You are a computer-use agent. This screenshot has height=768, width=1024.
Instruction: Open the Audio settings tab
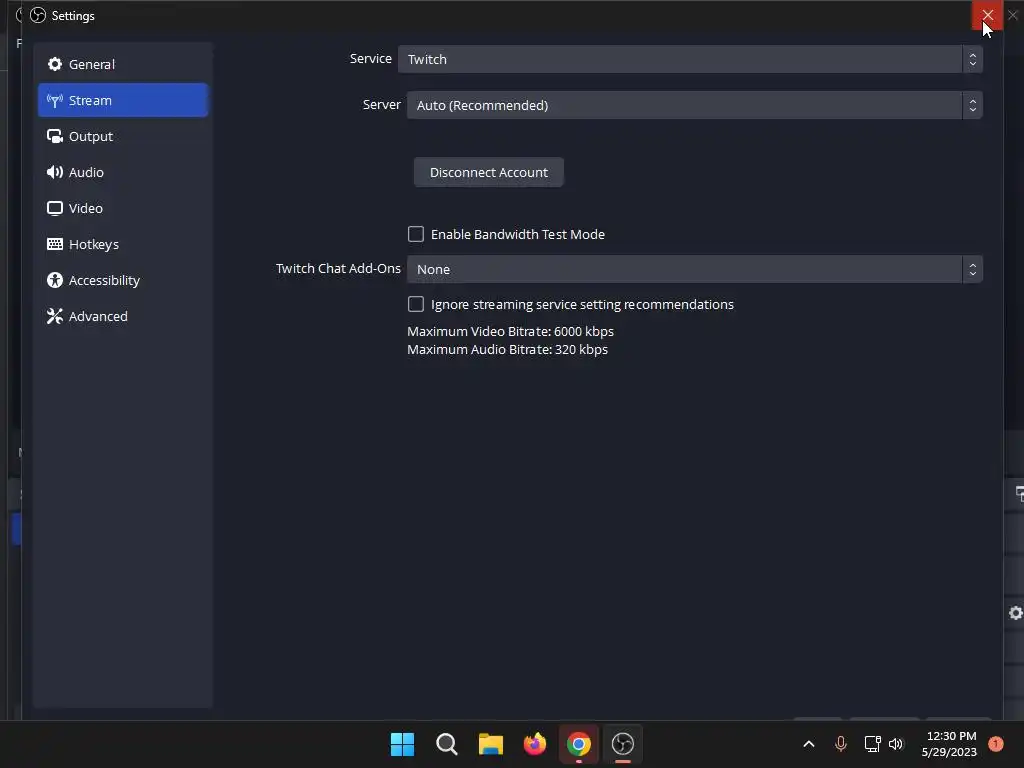123,172
